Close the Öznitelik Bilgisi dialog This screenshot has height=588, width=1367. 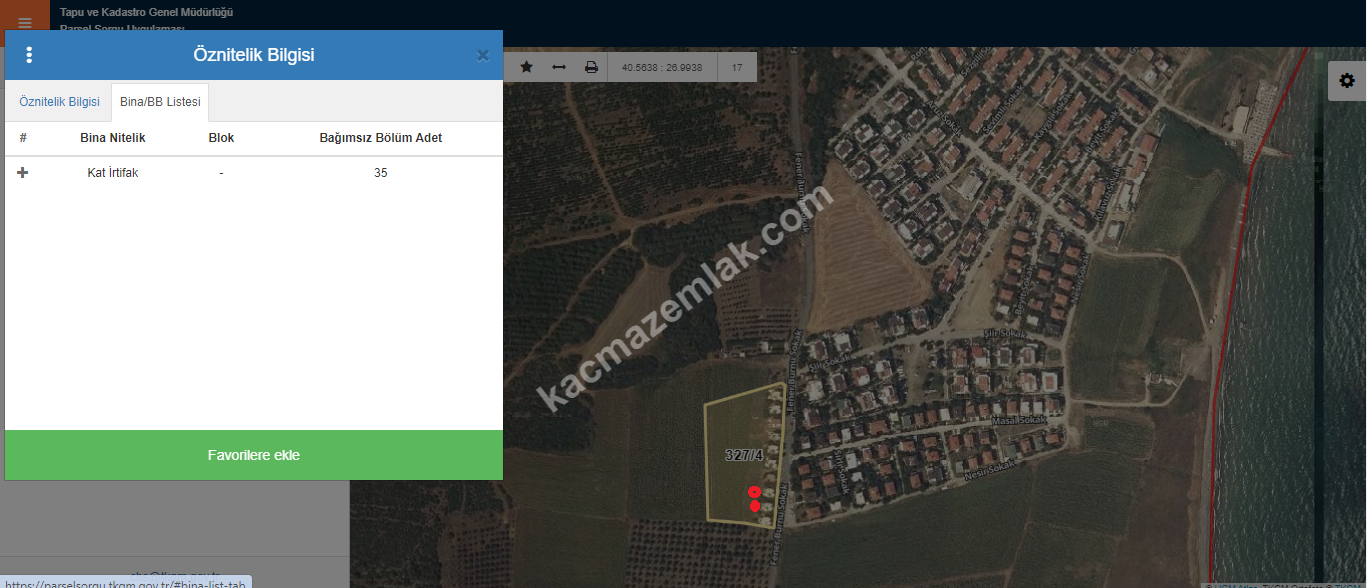[x=482, y=56]
